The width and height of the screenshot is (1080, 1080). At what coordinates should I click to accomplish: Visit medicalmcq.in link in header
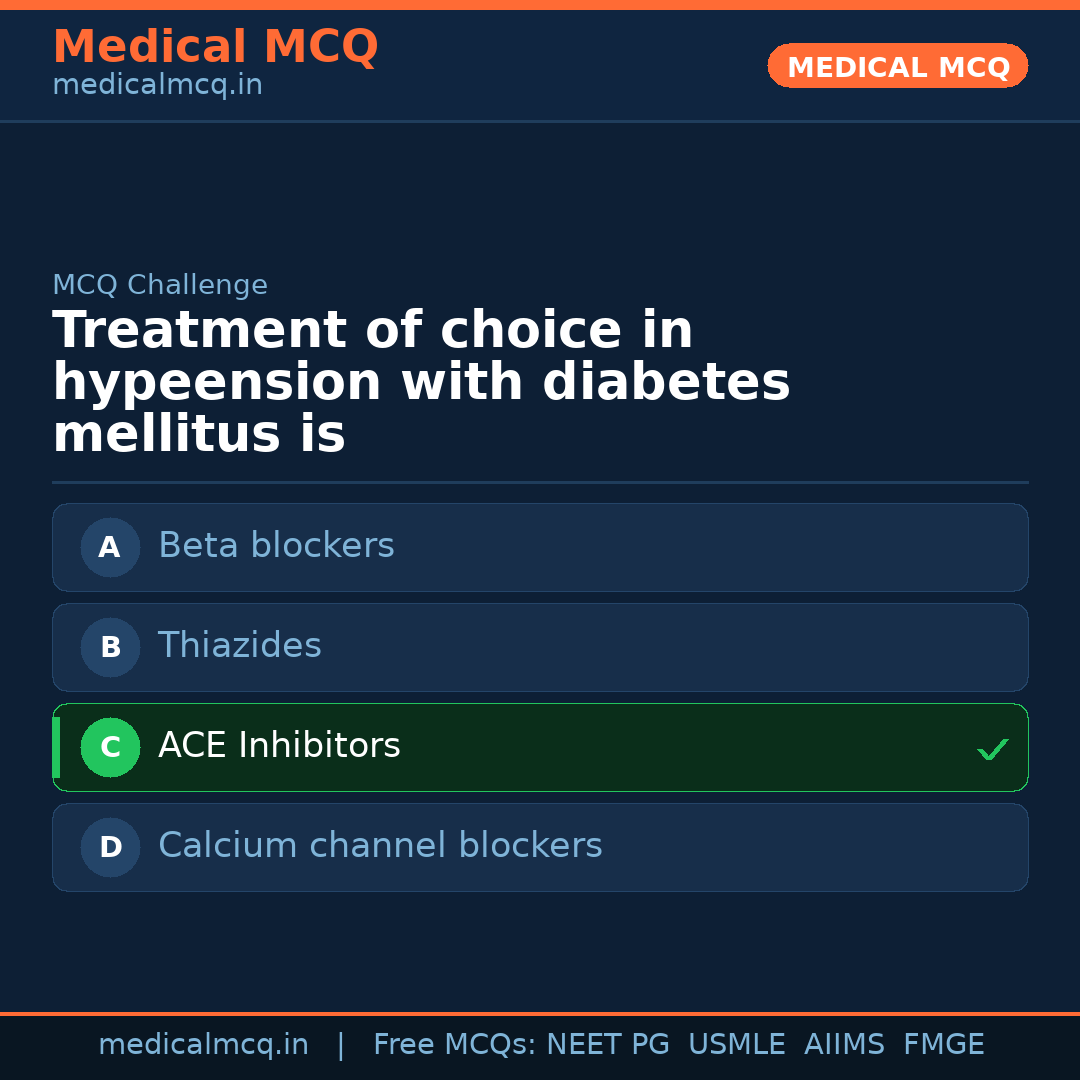pos(157,86)
